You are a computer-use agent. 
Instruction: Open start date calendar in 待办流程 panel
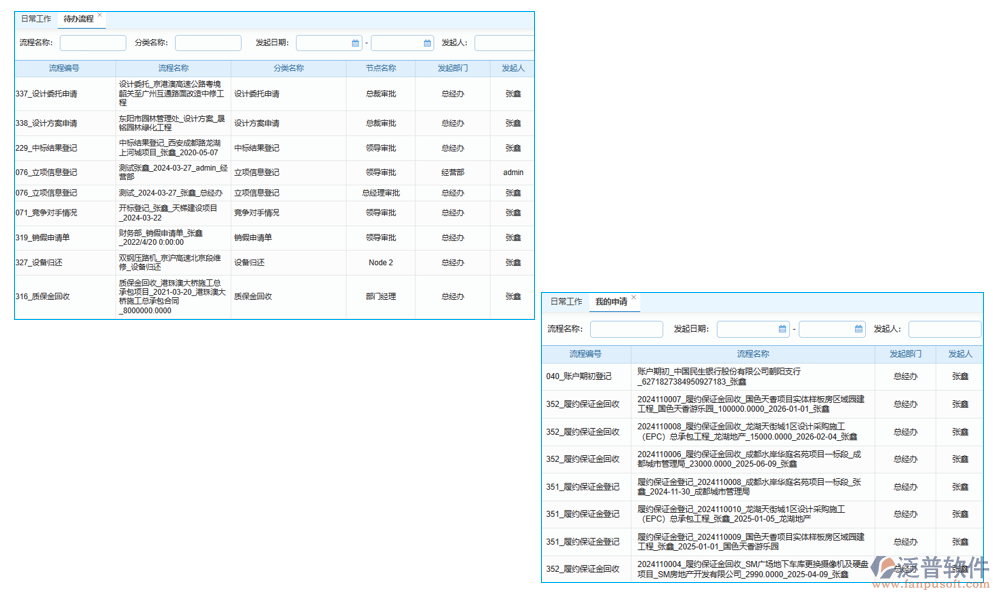355,43
